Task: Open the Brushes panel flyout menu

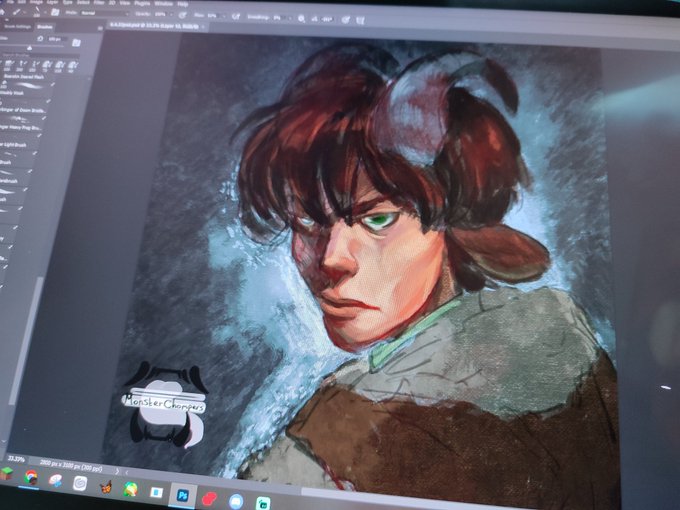Action: [100, 28]
